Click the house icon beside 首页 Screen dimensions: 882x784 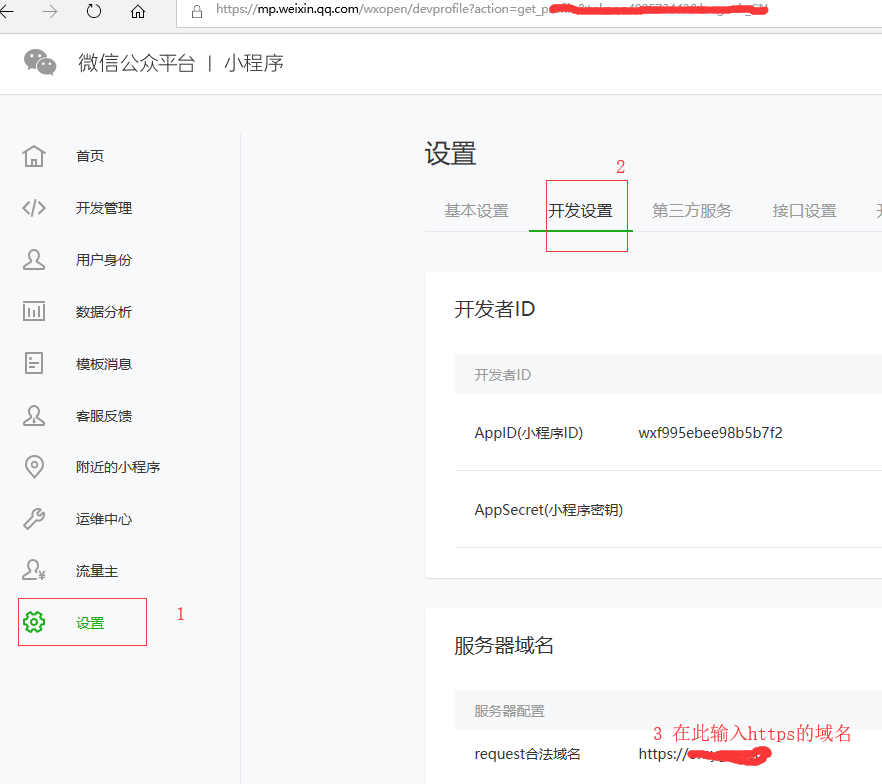34,156
